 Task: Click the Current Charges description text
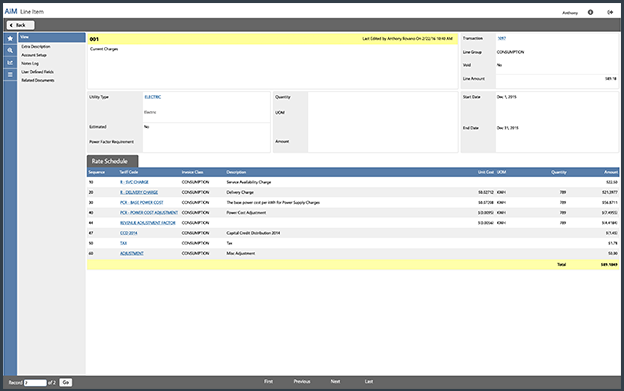click(x=104, y=49)
